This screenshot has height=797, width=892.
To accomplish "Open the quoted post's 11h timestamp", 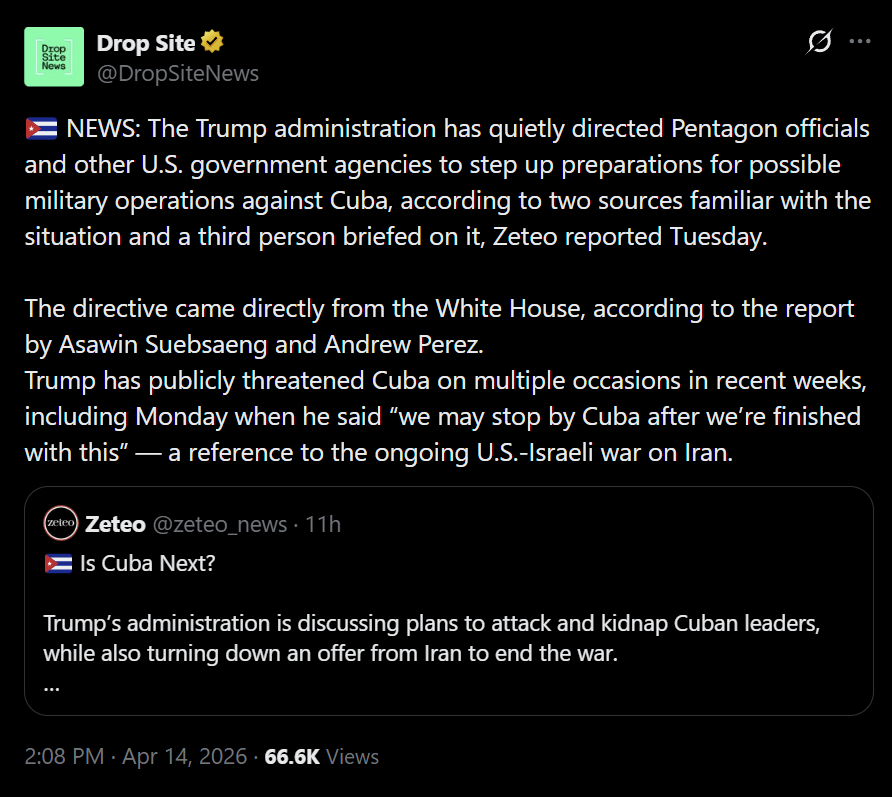I will coord(323,524).
